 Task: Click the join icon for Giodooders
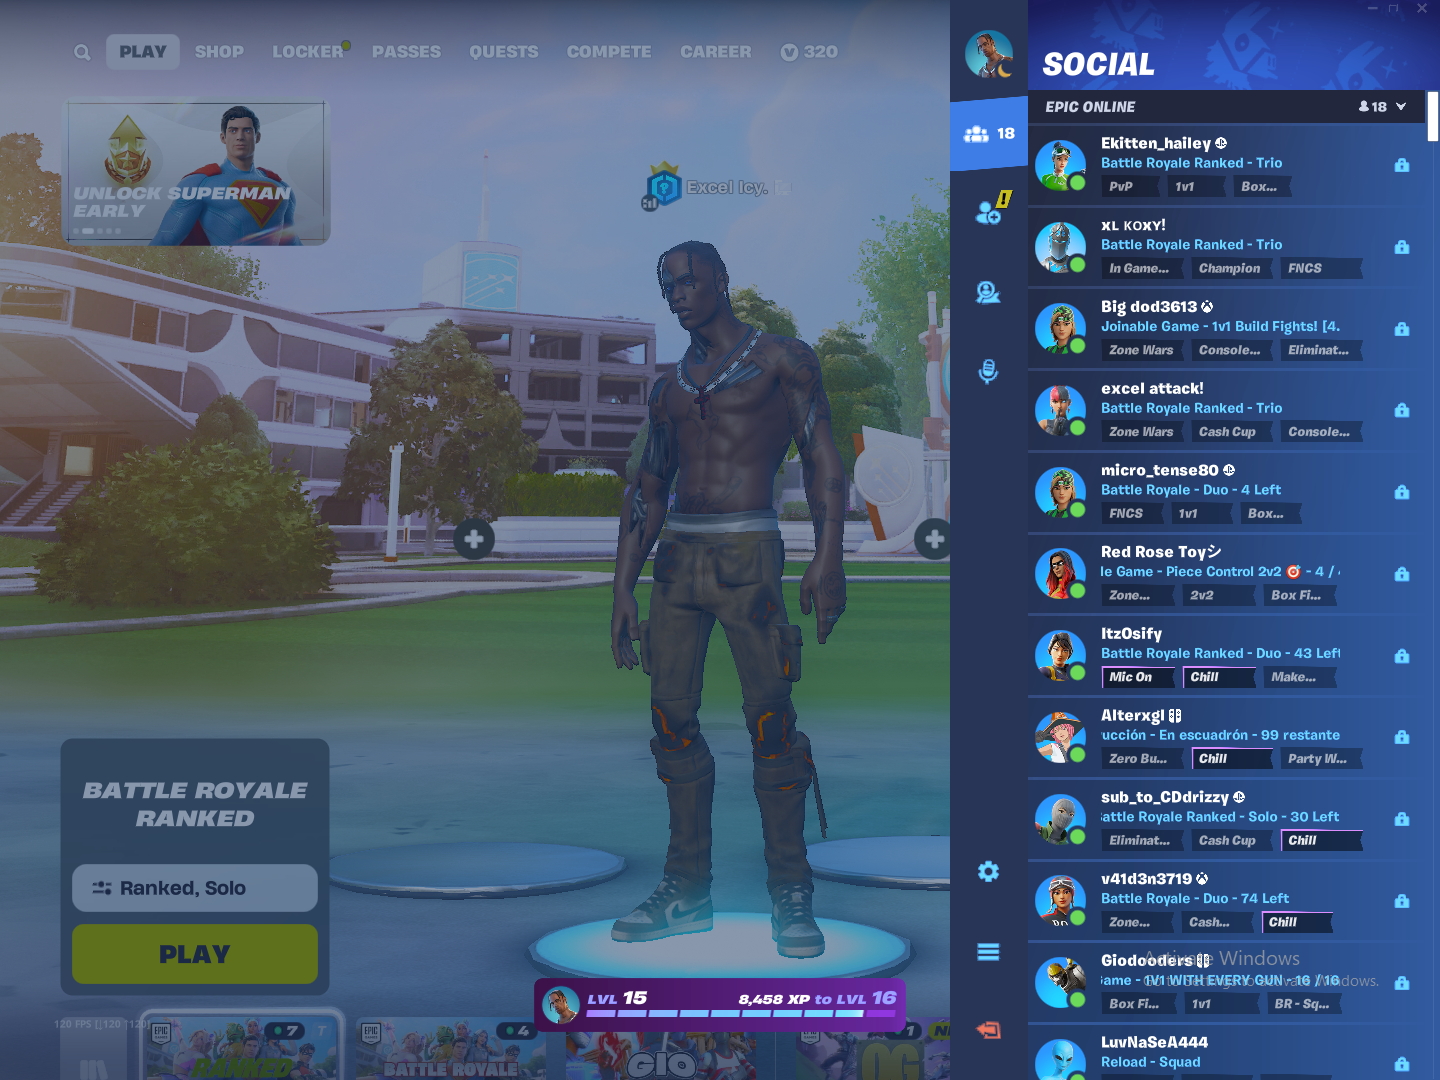coord(1402,983)
